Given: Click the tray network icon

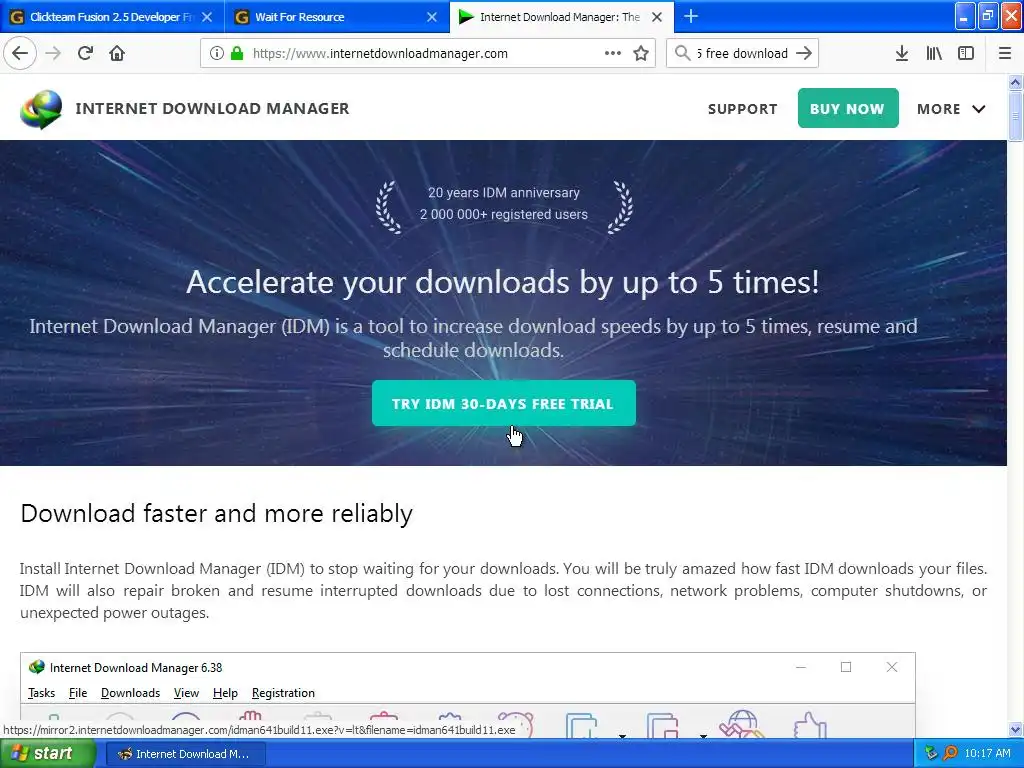Looking at the screenshot, I should coord(931,753).
